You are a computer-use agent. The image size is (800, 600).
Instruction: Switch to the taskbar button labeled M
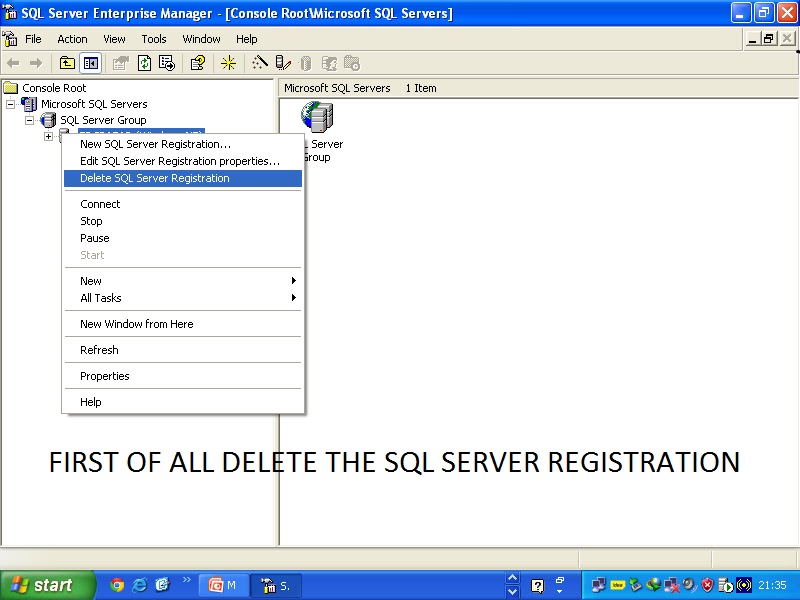point(223,585)
